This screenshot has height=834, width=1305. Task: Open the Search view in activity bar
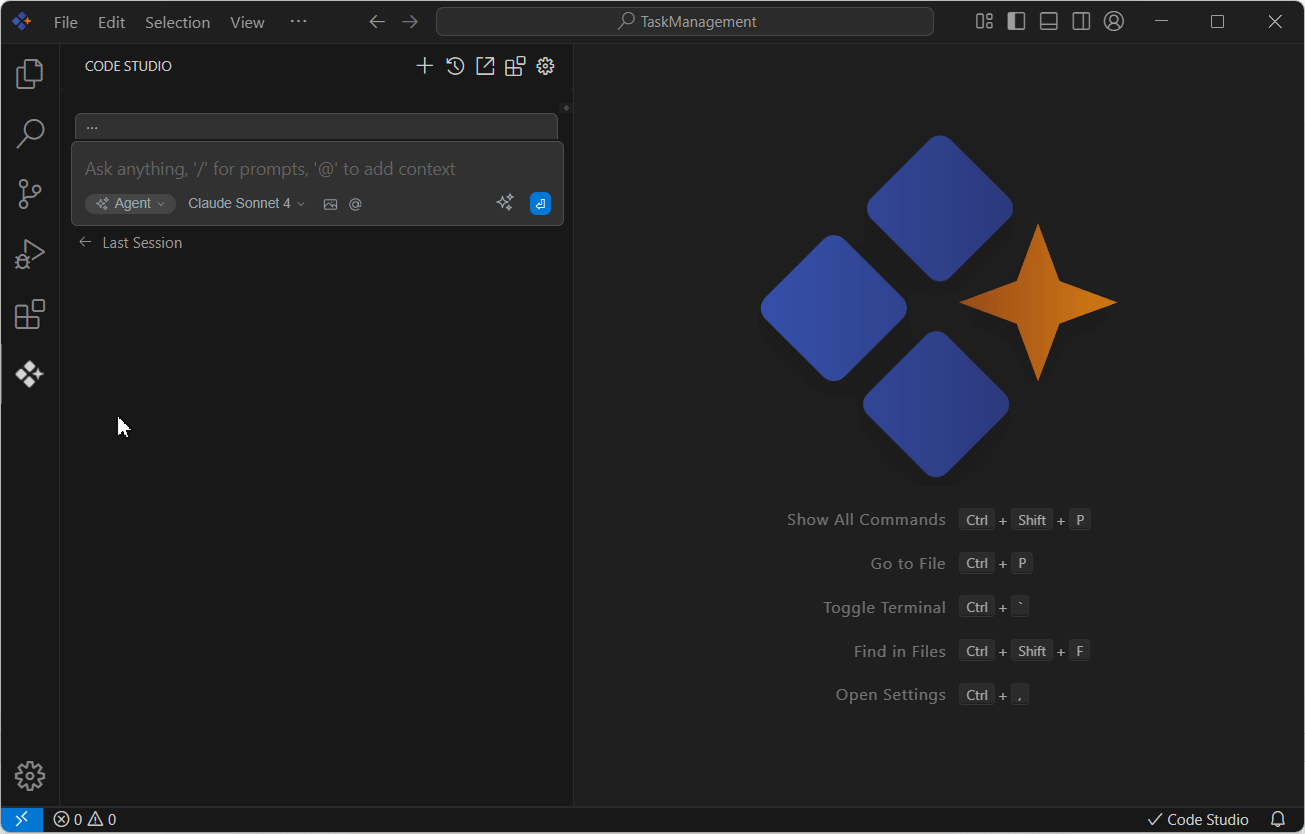[x=30, y=133]
